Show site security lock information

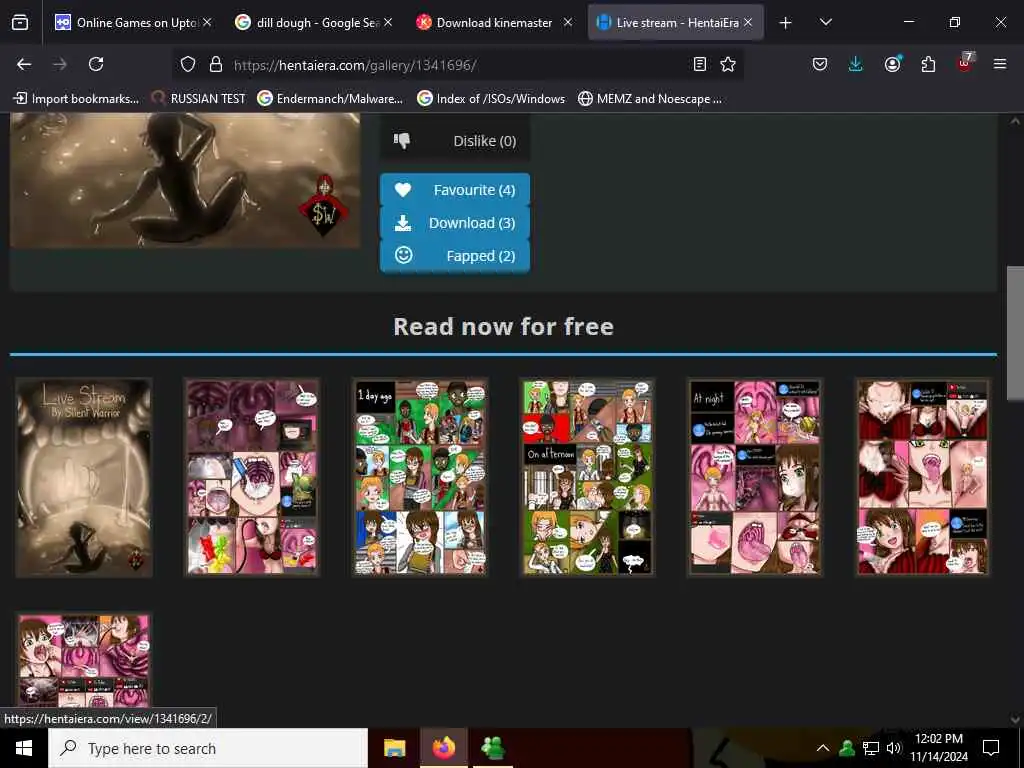coord(216,64)
